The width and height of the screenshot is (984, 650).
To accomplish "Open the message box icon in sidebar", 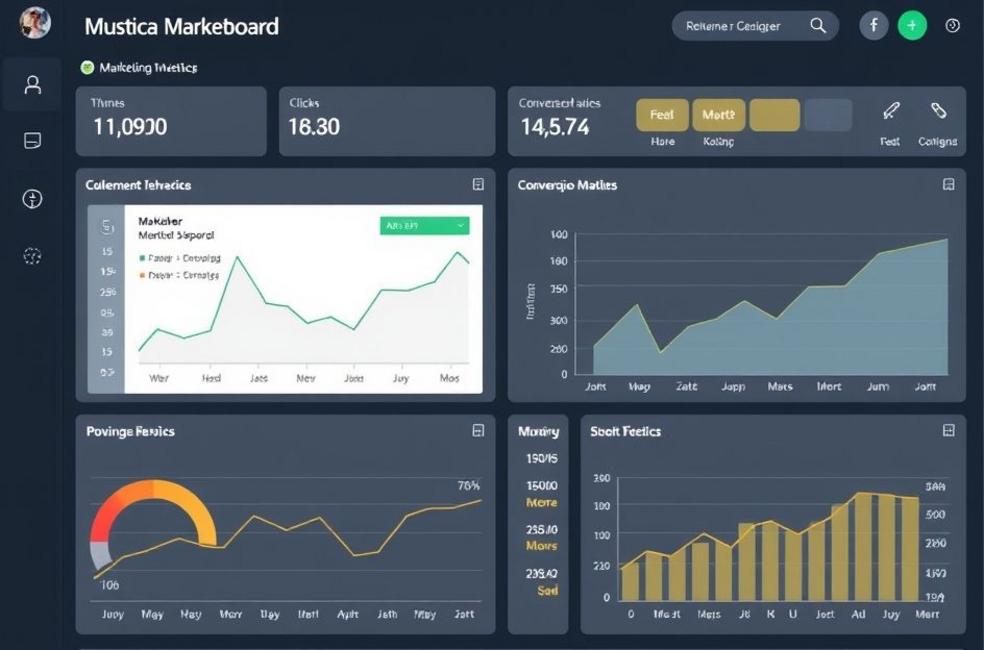I will [x=33, y=141].
